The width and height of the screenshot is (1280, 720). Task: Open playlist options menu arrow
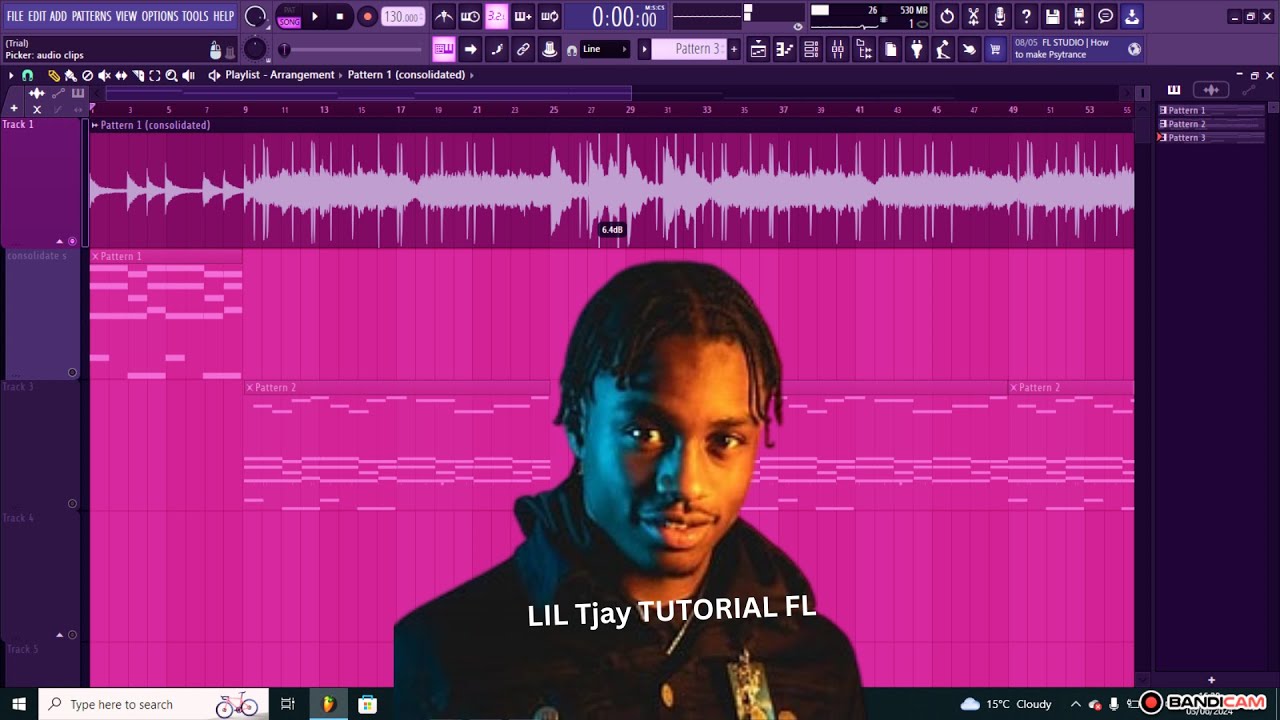[10, 75]
